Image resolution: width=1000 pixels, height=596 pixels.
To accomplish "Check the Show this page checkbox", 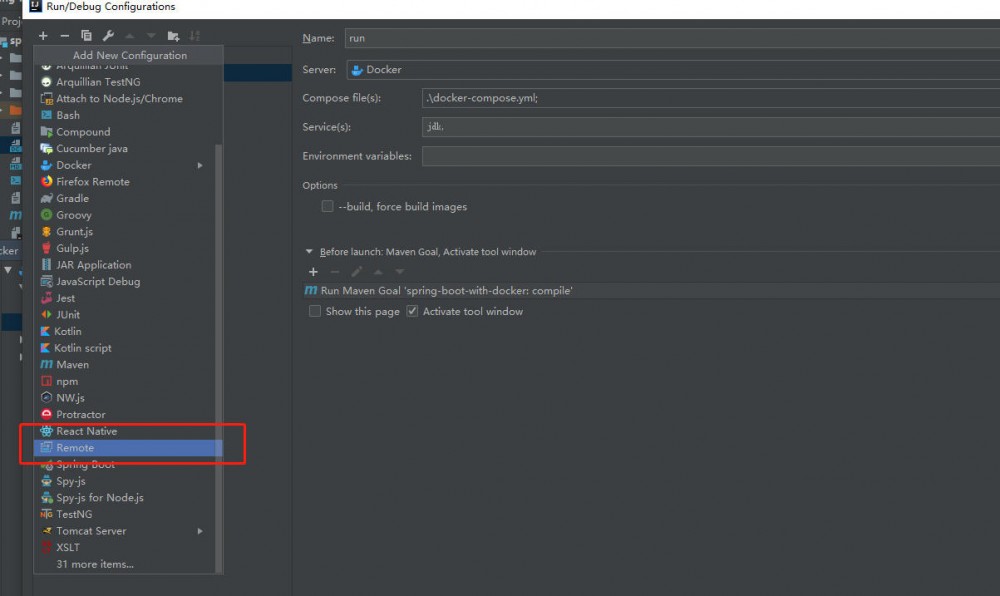I will 314,311.
